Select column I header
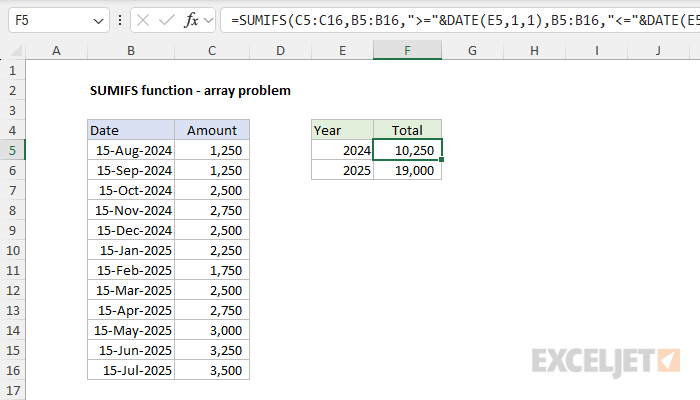Viewport: 700px width, 400px height. (596, 50)
